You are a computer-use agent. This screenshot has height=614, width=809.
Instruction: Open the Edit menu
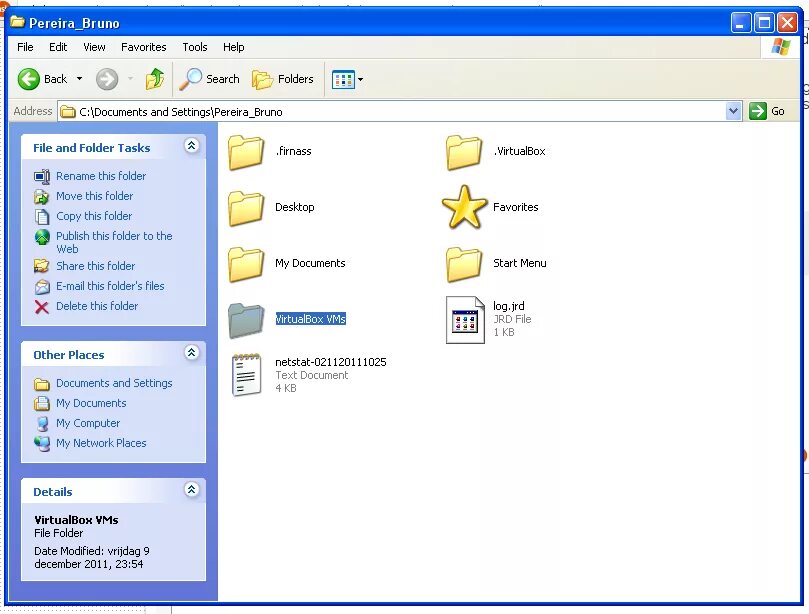click(x=58, y=47)
